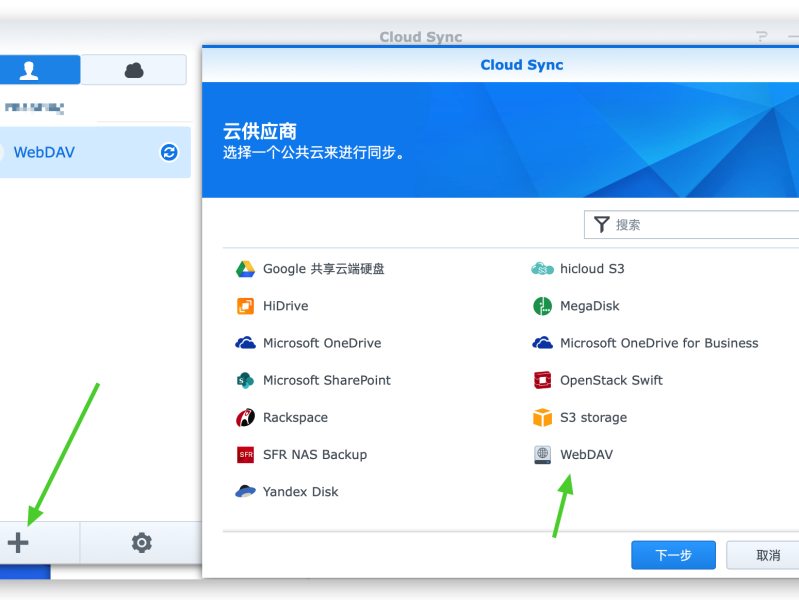This screenshot has width=799, height=600.
Task: Select MegaDisk provider
Action: 590,306
